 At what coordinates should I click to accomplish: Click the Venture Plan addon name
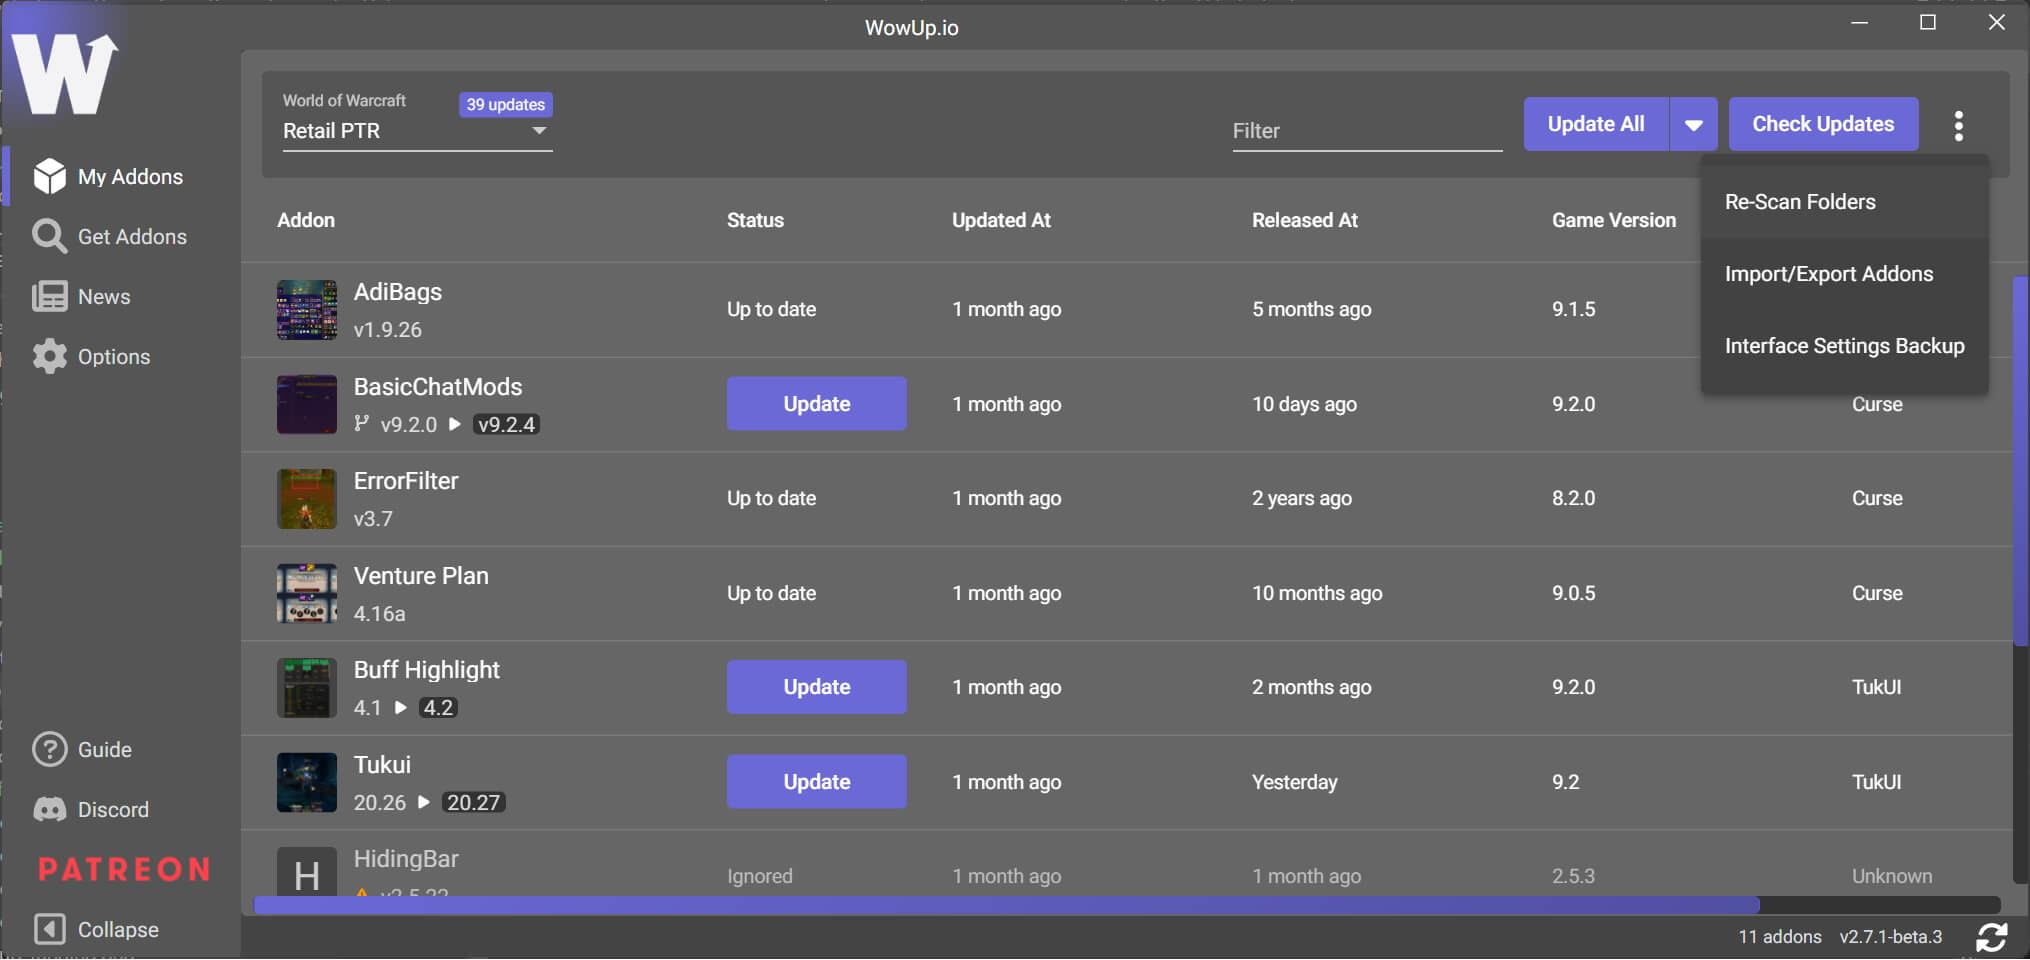(421, 576)
